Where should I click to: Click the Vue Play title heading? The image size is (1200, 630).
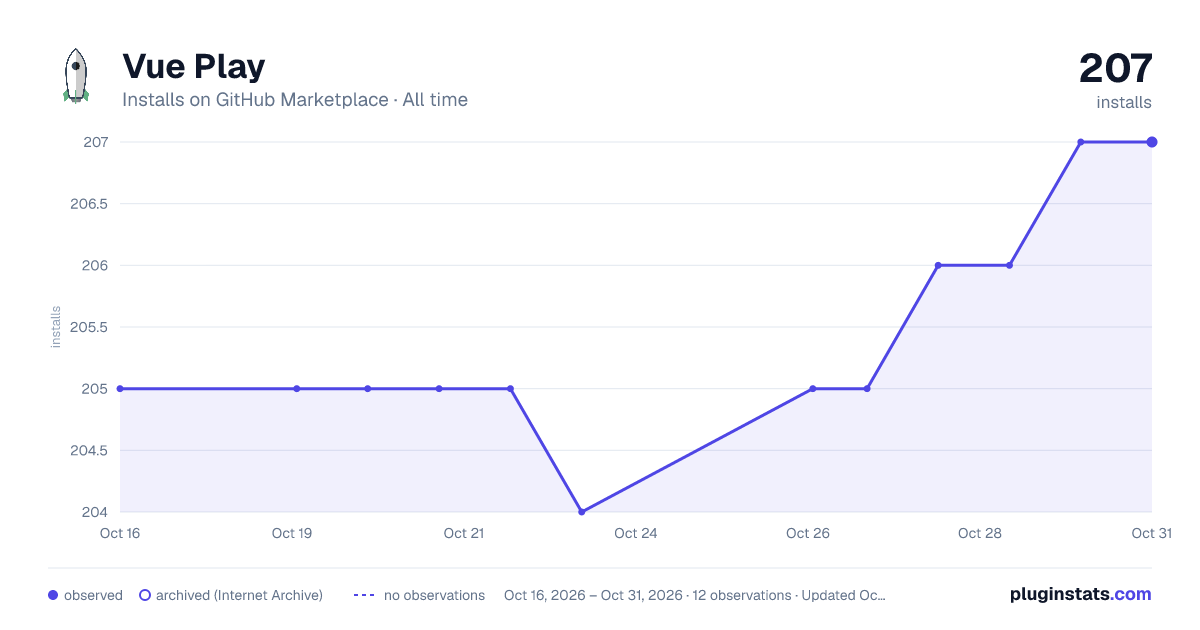pos(194,66)
